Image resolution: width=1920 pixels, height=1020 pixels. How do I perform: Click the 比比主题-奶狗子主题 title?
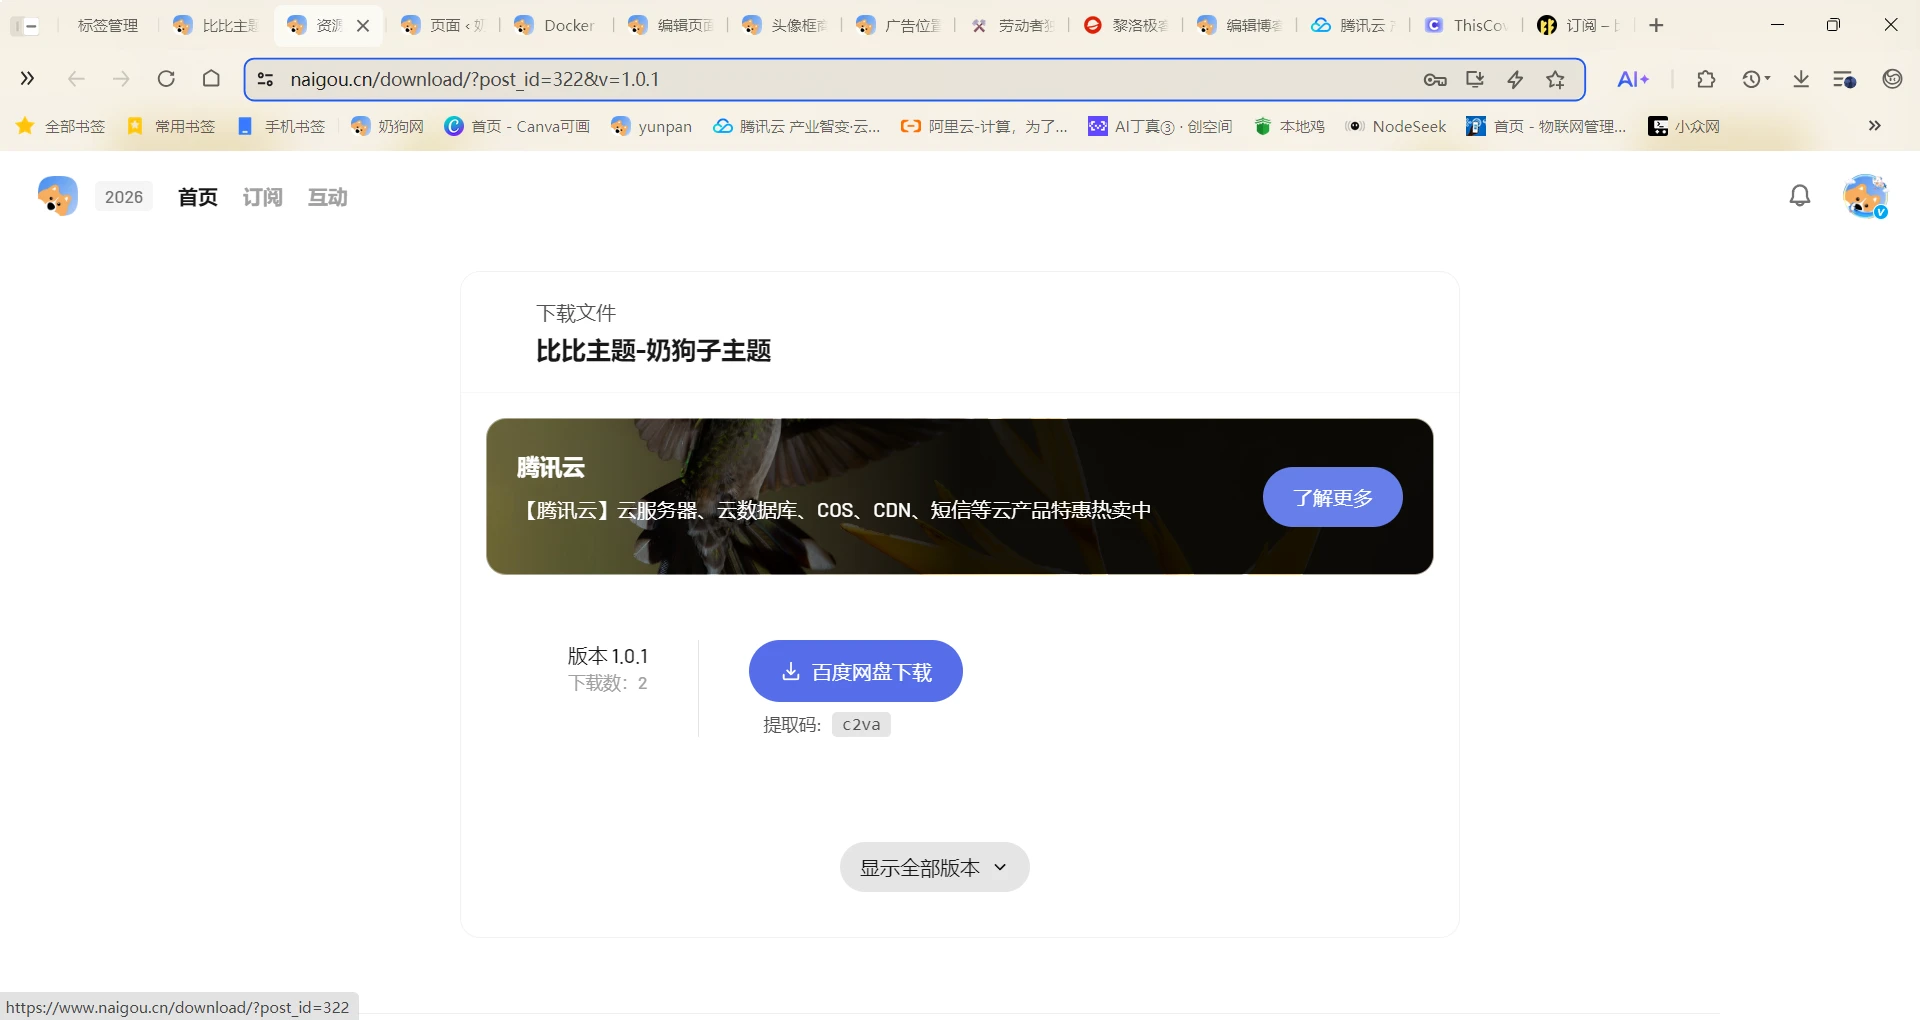coord(654,351)
